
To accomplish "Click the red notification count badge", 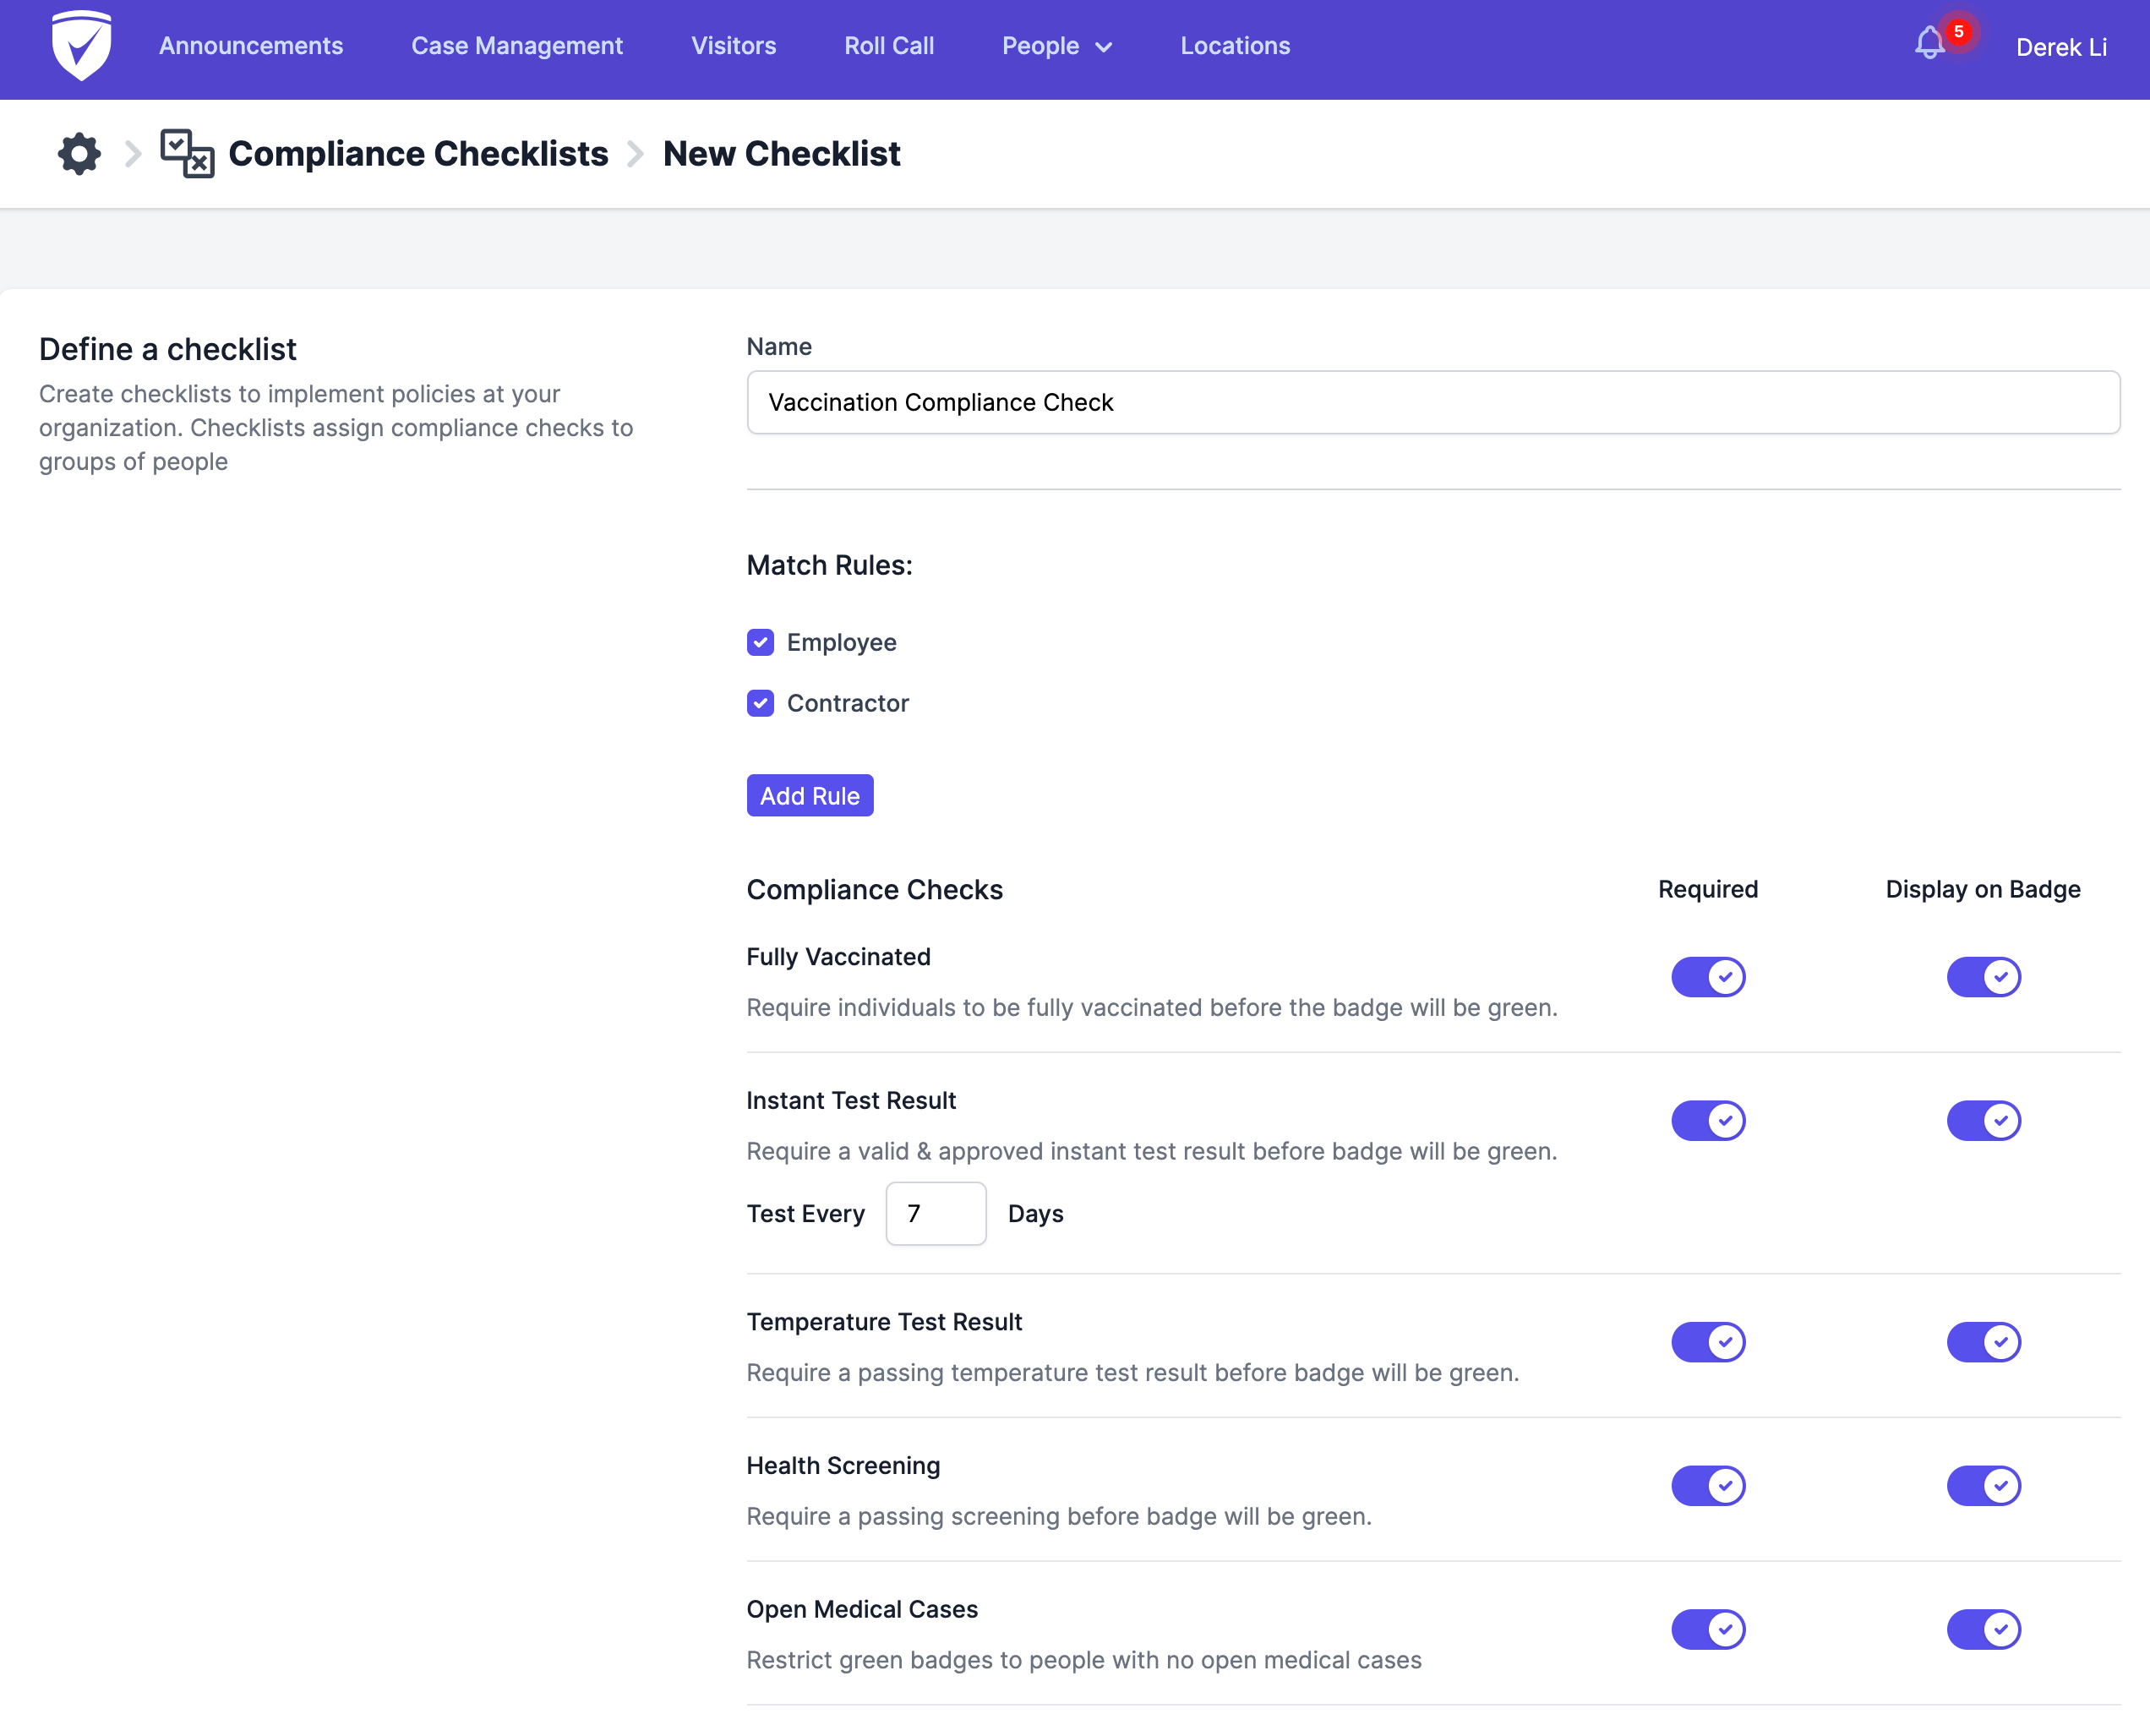I will point(1958,31).
